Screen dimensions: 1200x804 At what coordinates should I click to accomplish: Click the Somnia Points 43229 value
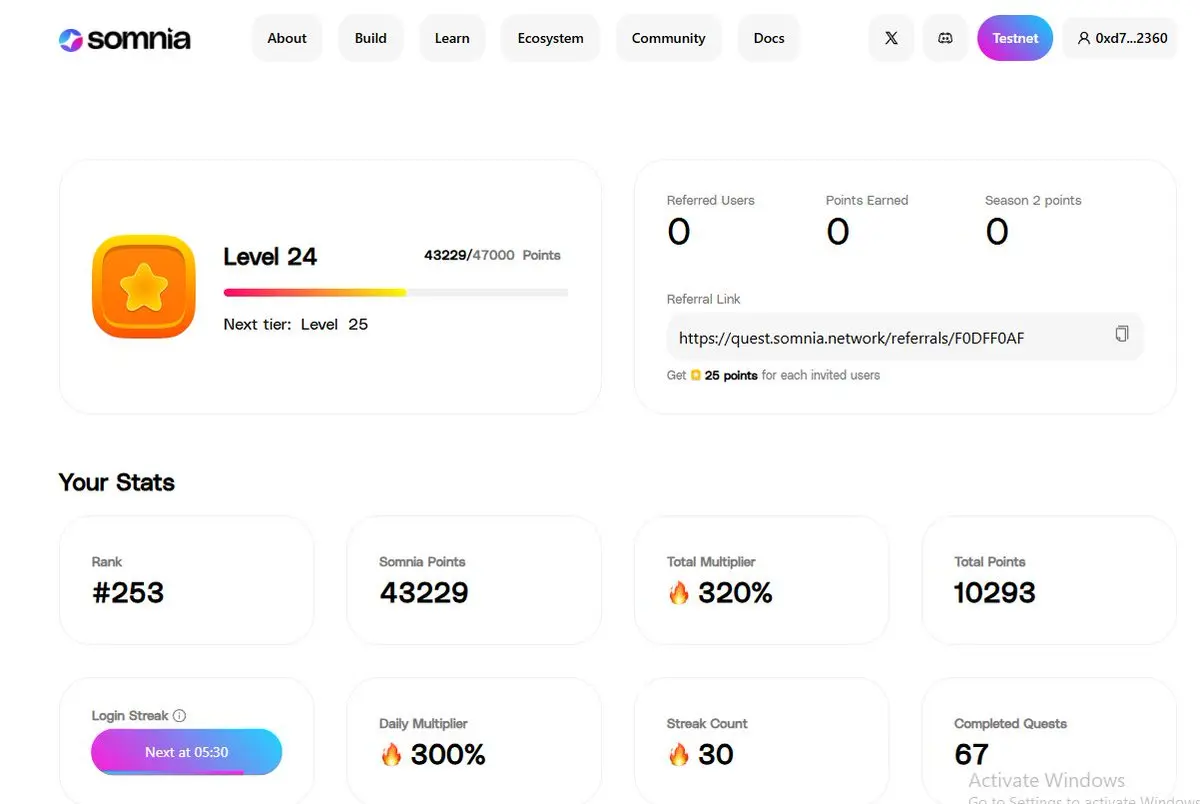(424, 593)
